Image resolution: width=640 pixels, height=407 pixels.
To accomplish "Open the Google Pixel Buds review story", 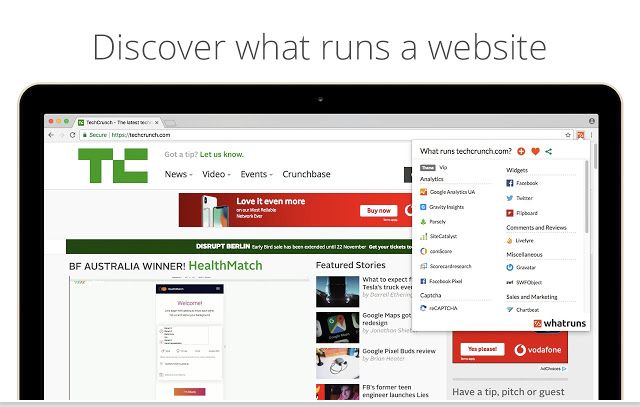I will pyautogui.click(x=399, y=351).
